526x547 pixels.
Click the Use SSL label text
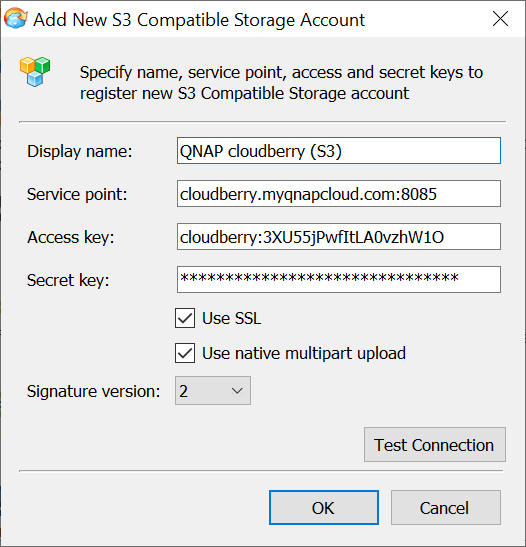coord(232,318)
